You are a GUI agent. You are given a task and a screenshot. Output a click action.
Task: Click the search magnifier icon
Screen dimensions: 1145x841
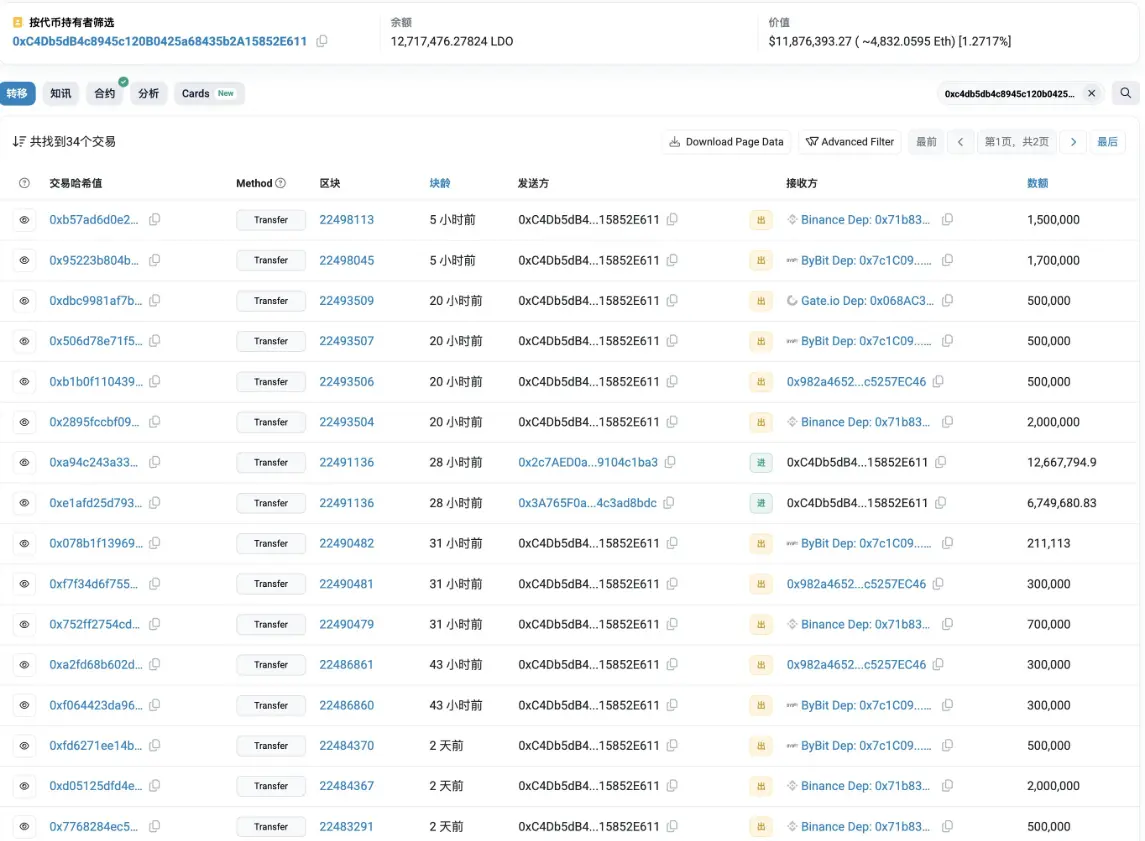pos(1126,93)
